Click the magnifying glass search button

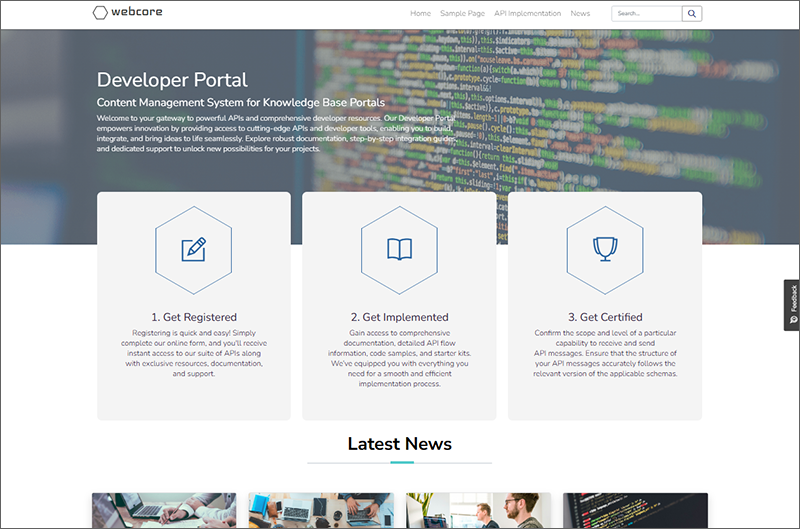(x=692, y=14)
